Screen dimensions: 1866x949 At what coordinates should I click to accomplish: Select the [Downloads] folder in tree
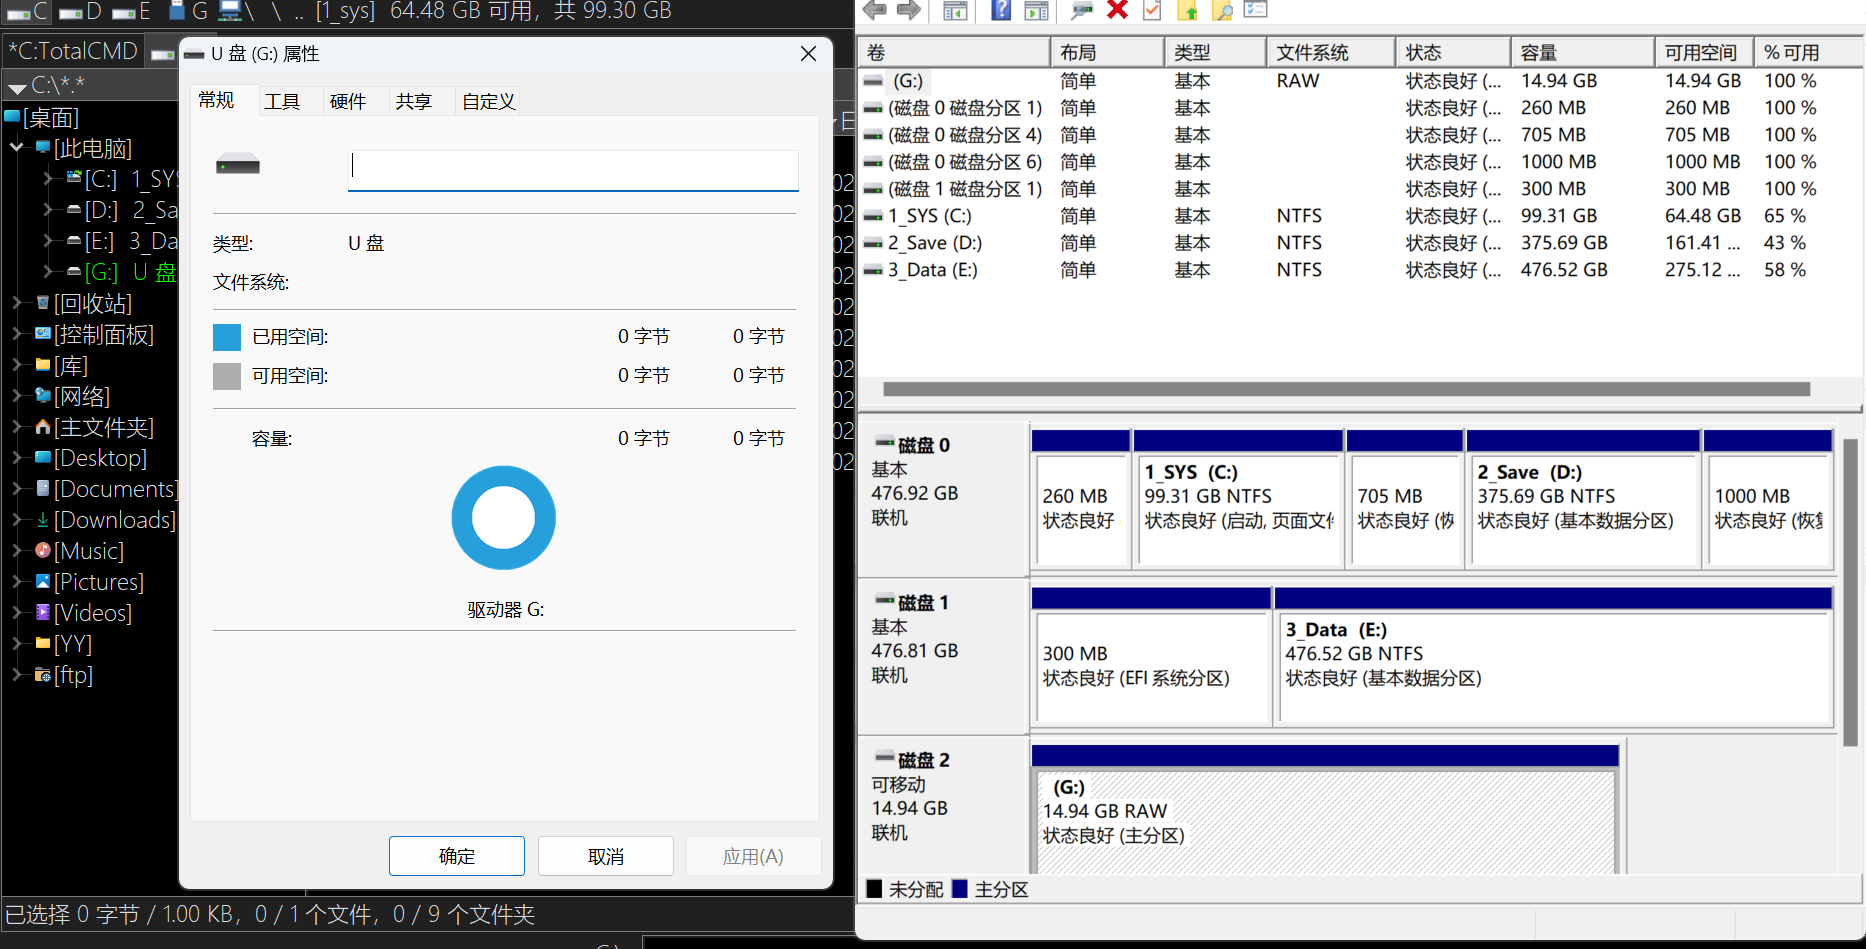[x=115, y=520]
